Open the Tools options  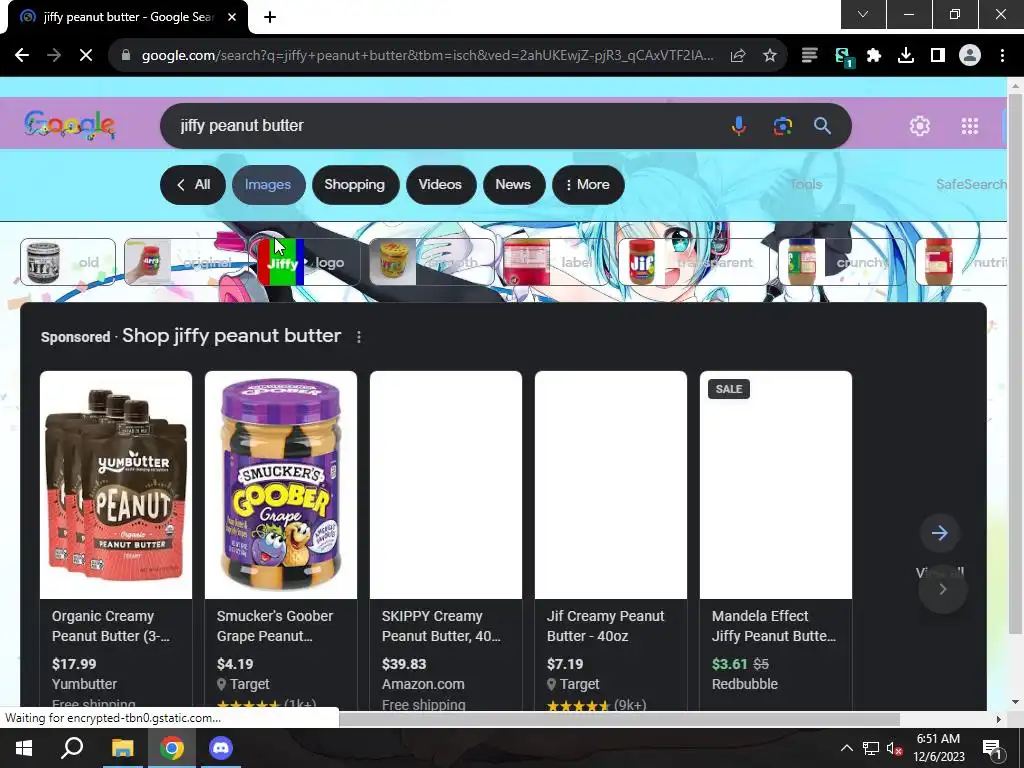tap(806, 184)
